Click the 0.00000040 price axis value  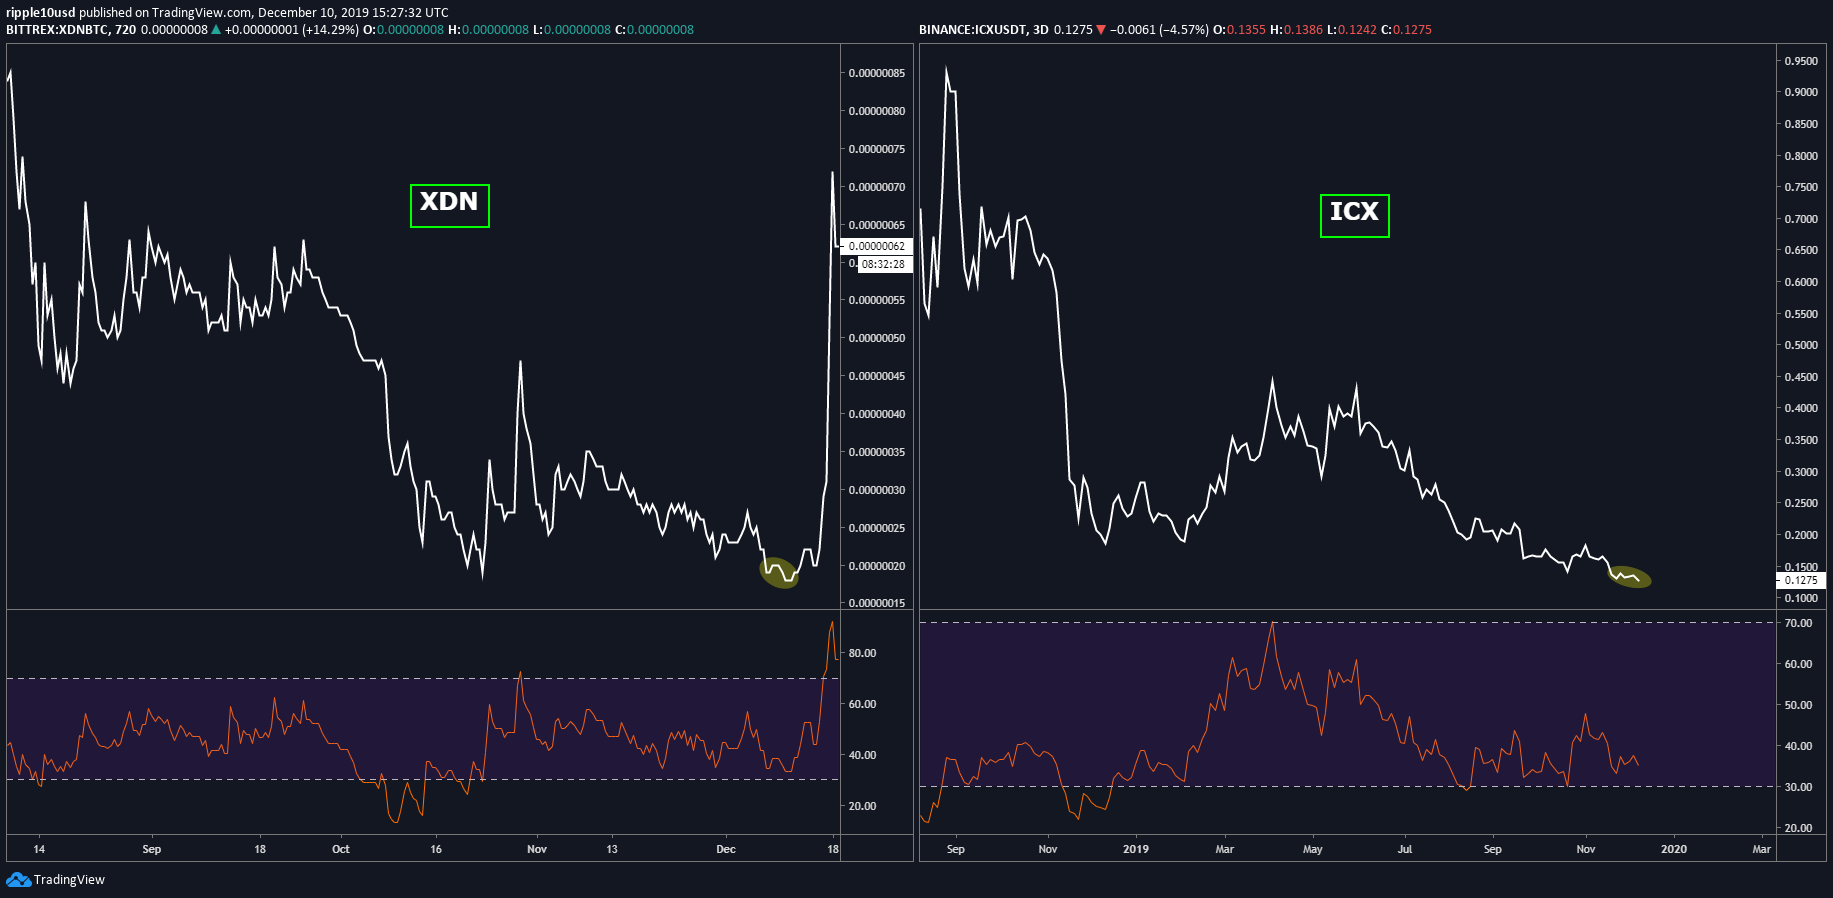click(x=877, y=414)
